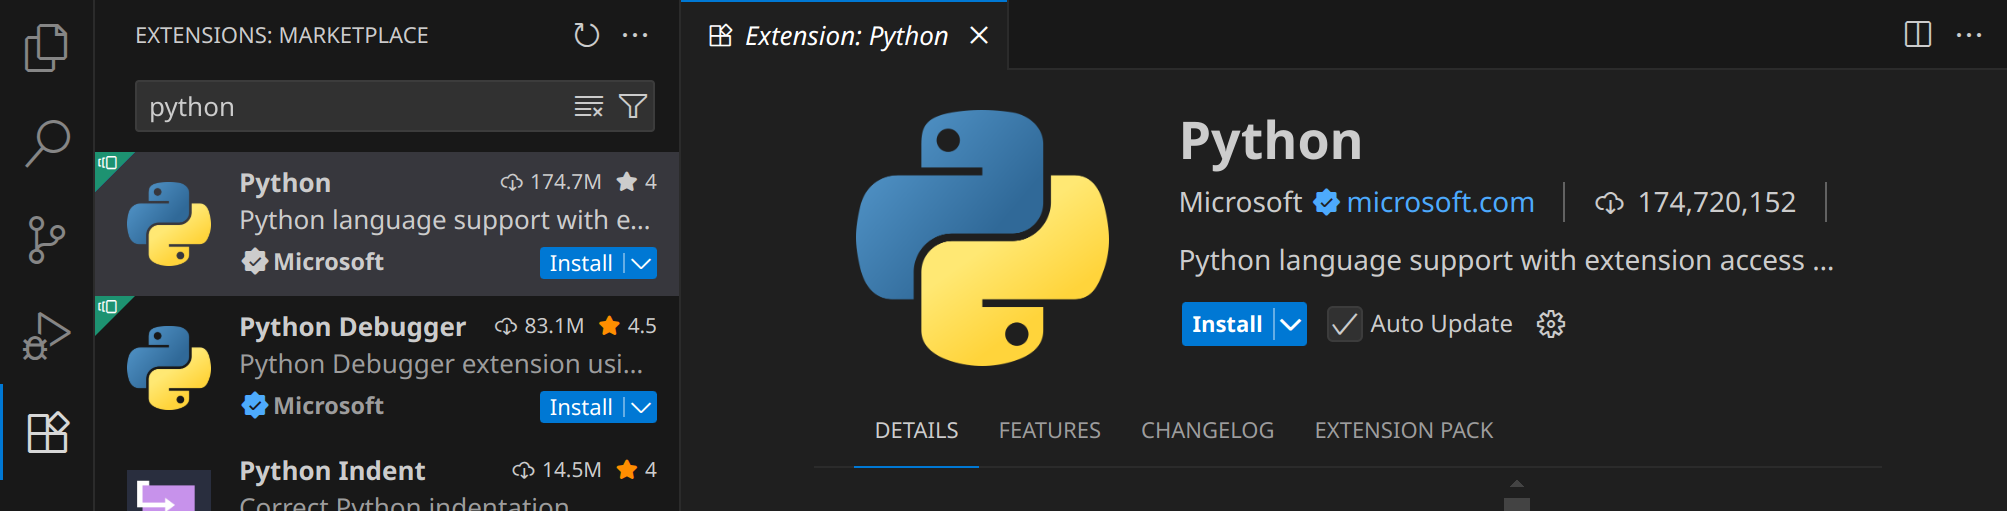Open the Run and Debug view
This screenshot has height=511, width=2007.
pos(46,336)
